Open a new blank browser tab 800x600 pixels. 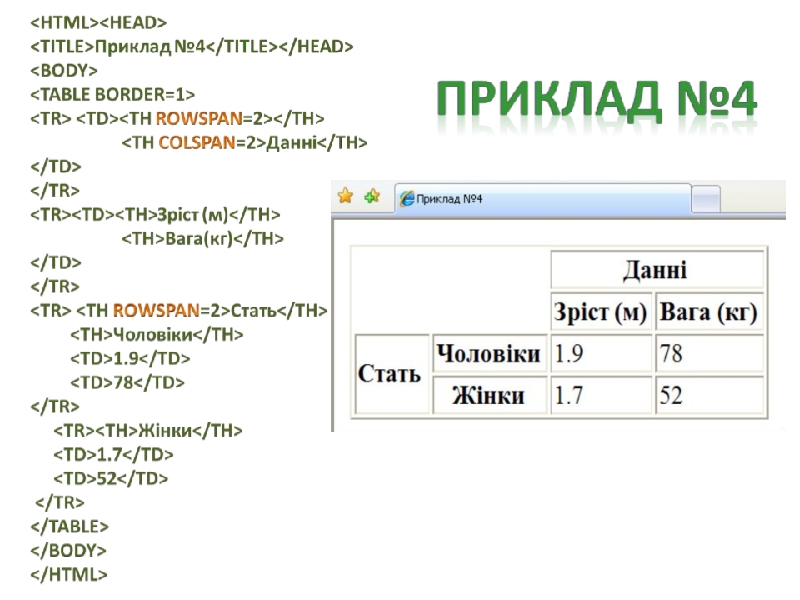(x=706, y=199)
